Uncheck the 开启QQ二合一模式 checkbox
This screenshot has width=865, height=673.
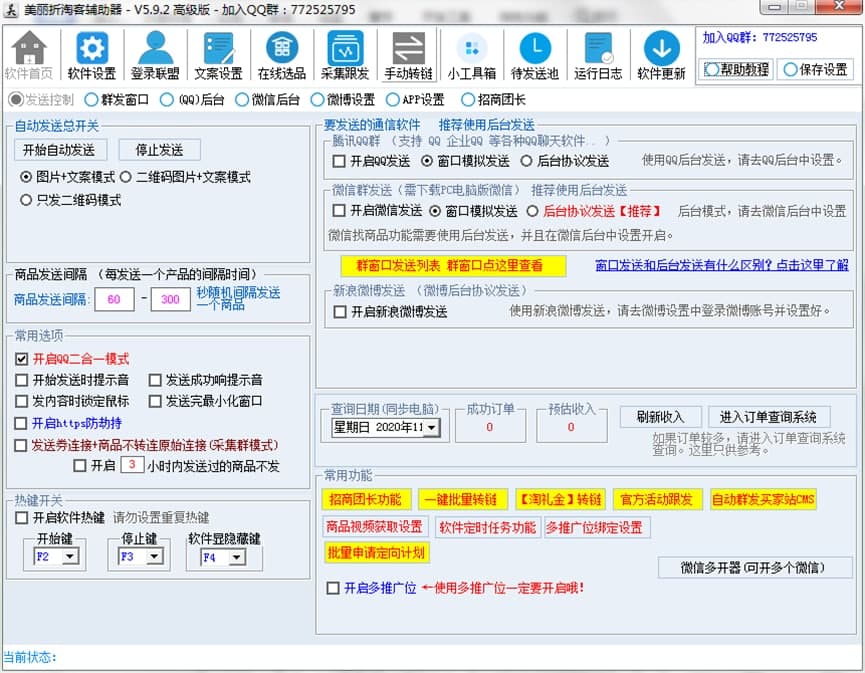(x=22, y=359)
